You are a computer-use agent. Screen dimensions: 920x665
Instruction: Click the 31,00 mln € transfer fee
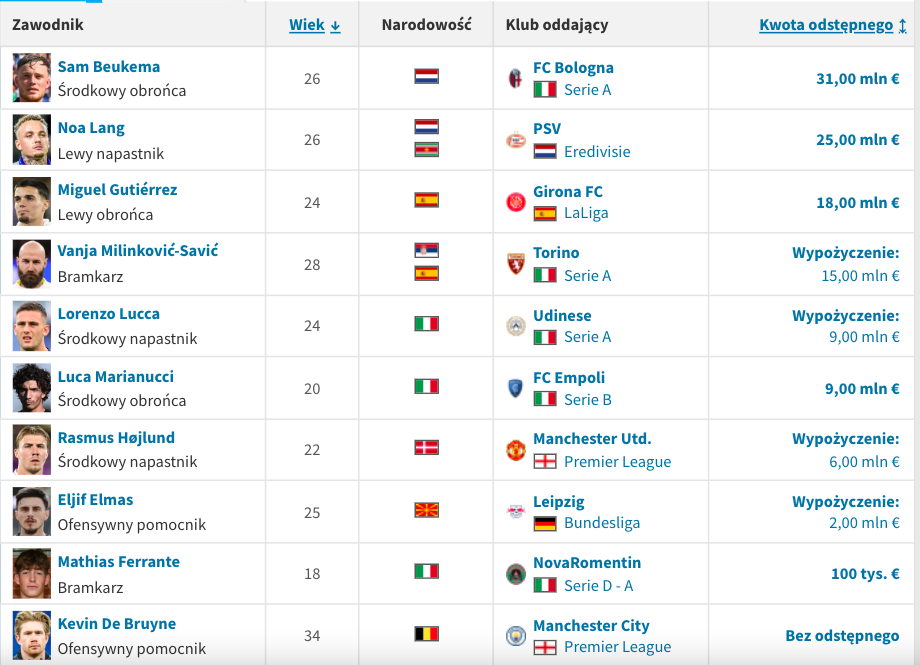coord(857,78)
